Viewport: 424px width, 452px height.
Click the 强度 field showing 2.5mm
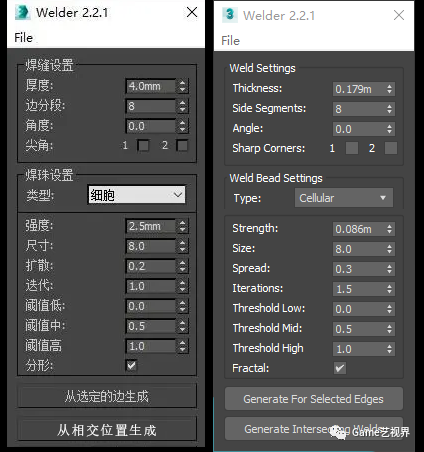(x=151, y=226)
